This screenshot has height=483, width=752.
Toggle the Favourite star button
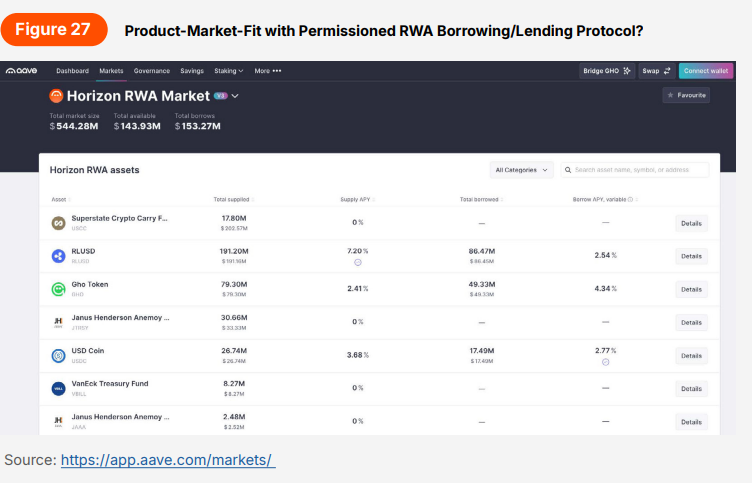click(686, 95)
